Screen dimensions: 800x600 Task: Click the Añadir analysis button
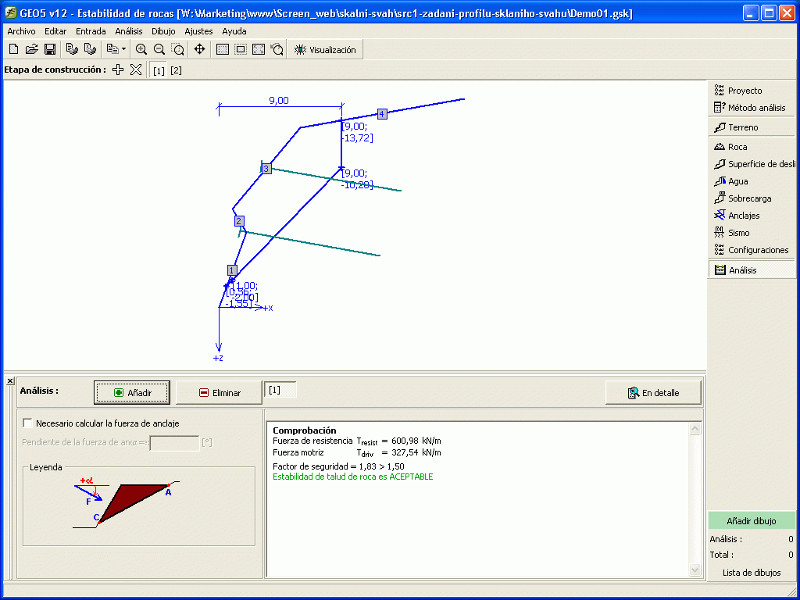click(132, 393)
